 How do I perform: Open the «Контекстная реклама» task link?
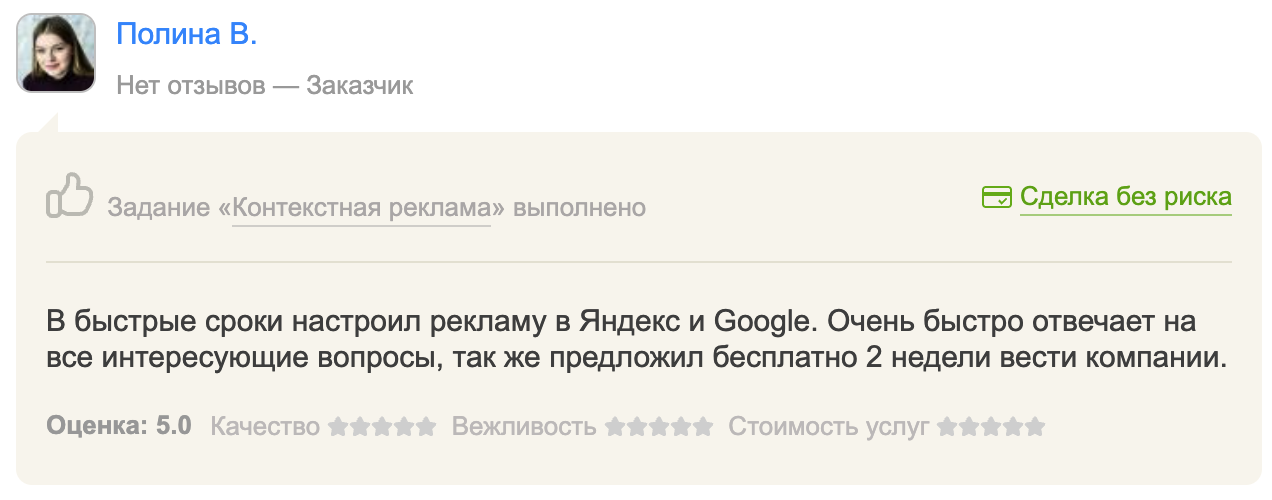pos(361,208)
